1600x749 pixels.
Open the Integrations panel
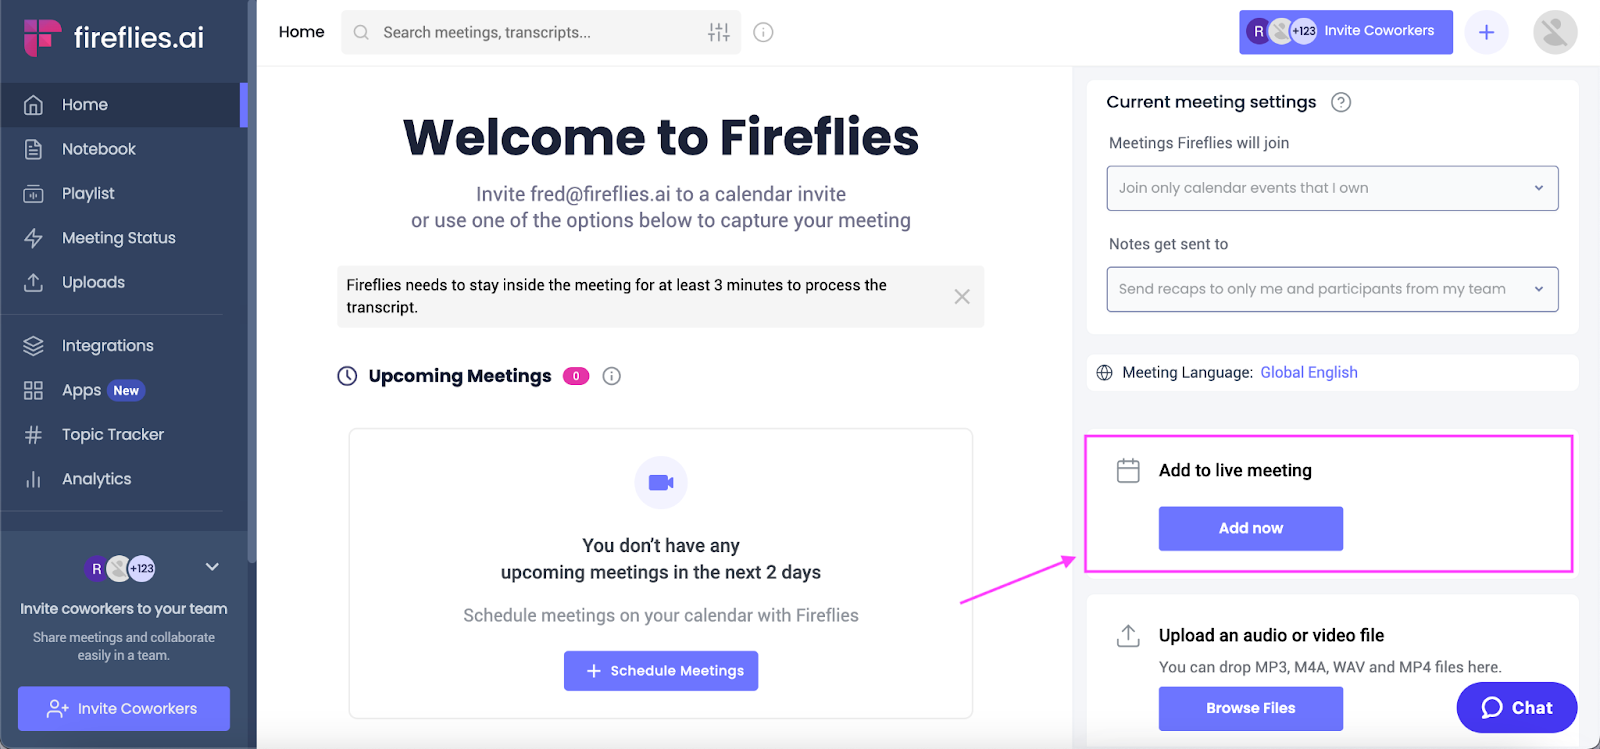[107, 345]
